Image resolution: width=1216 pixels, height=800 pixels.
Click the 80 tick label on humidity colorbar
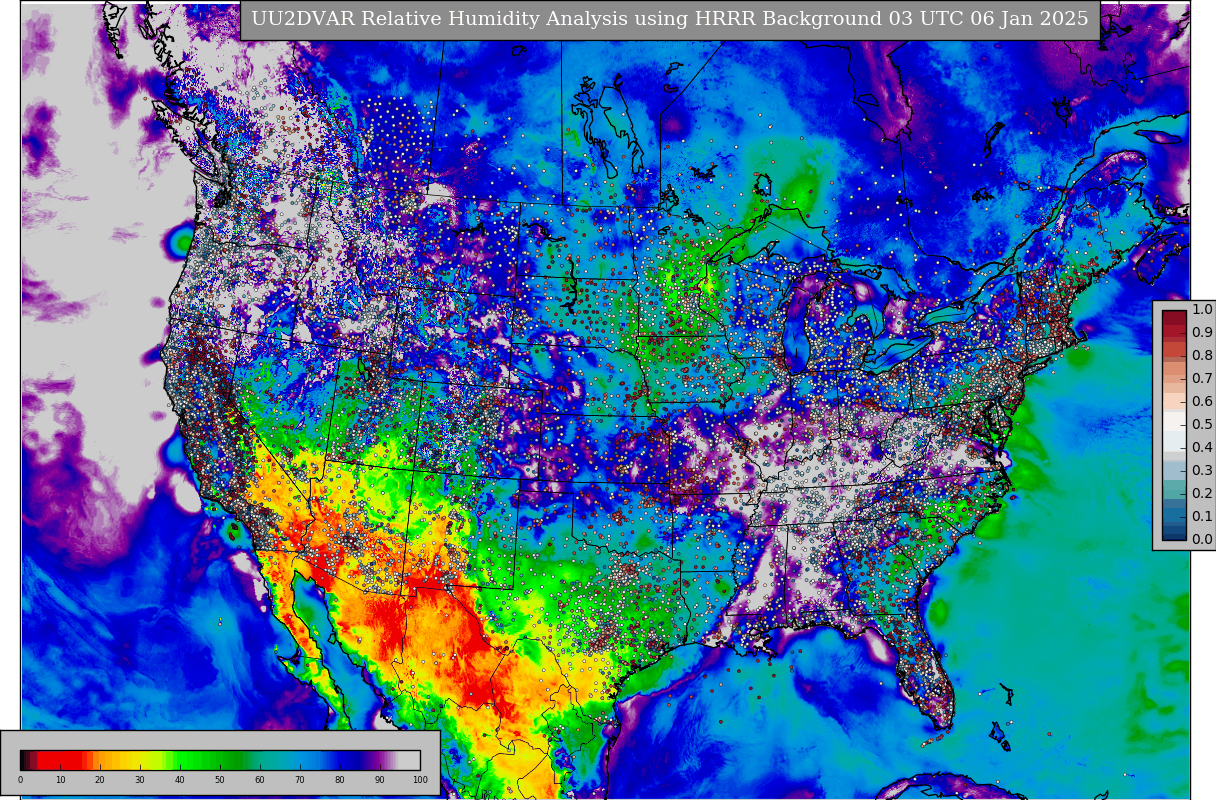tap(340, 780)
